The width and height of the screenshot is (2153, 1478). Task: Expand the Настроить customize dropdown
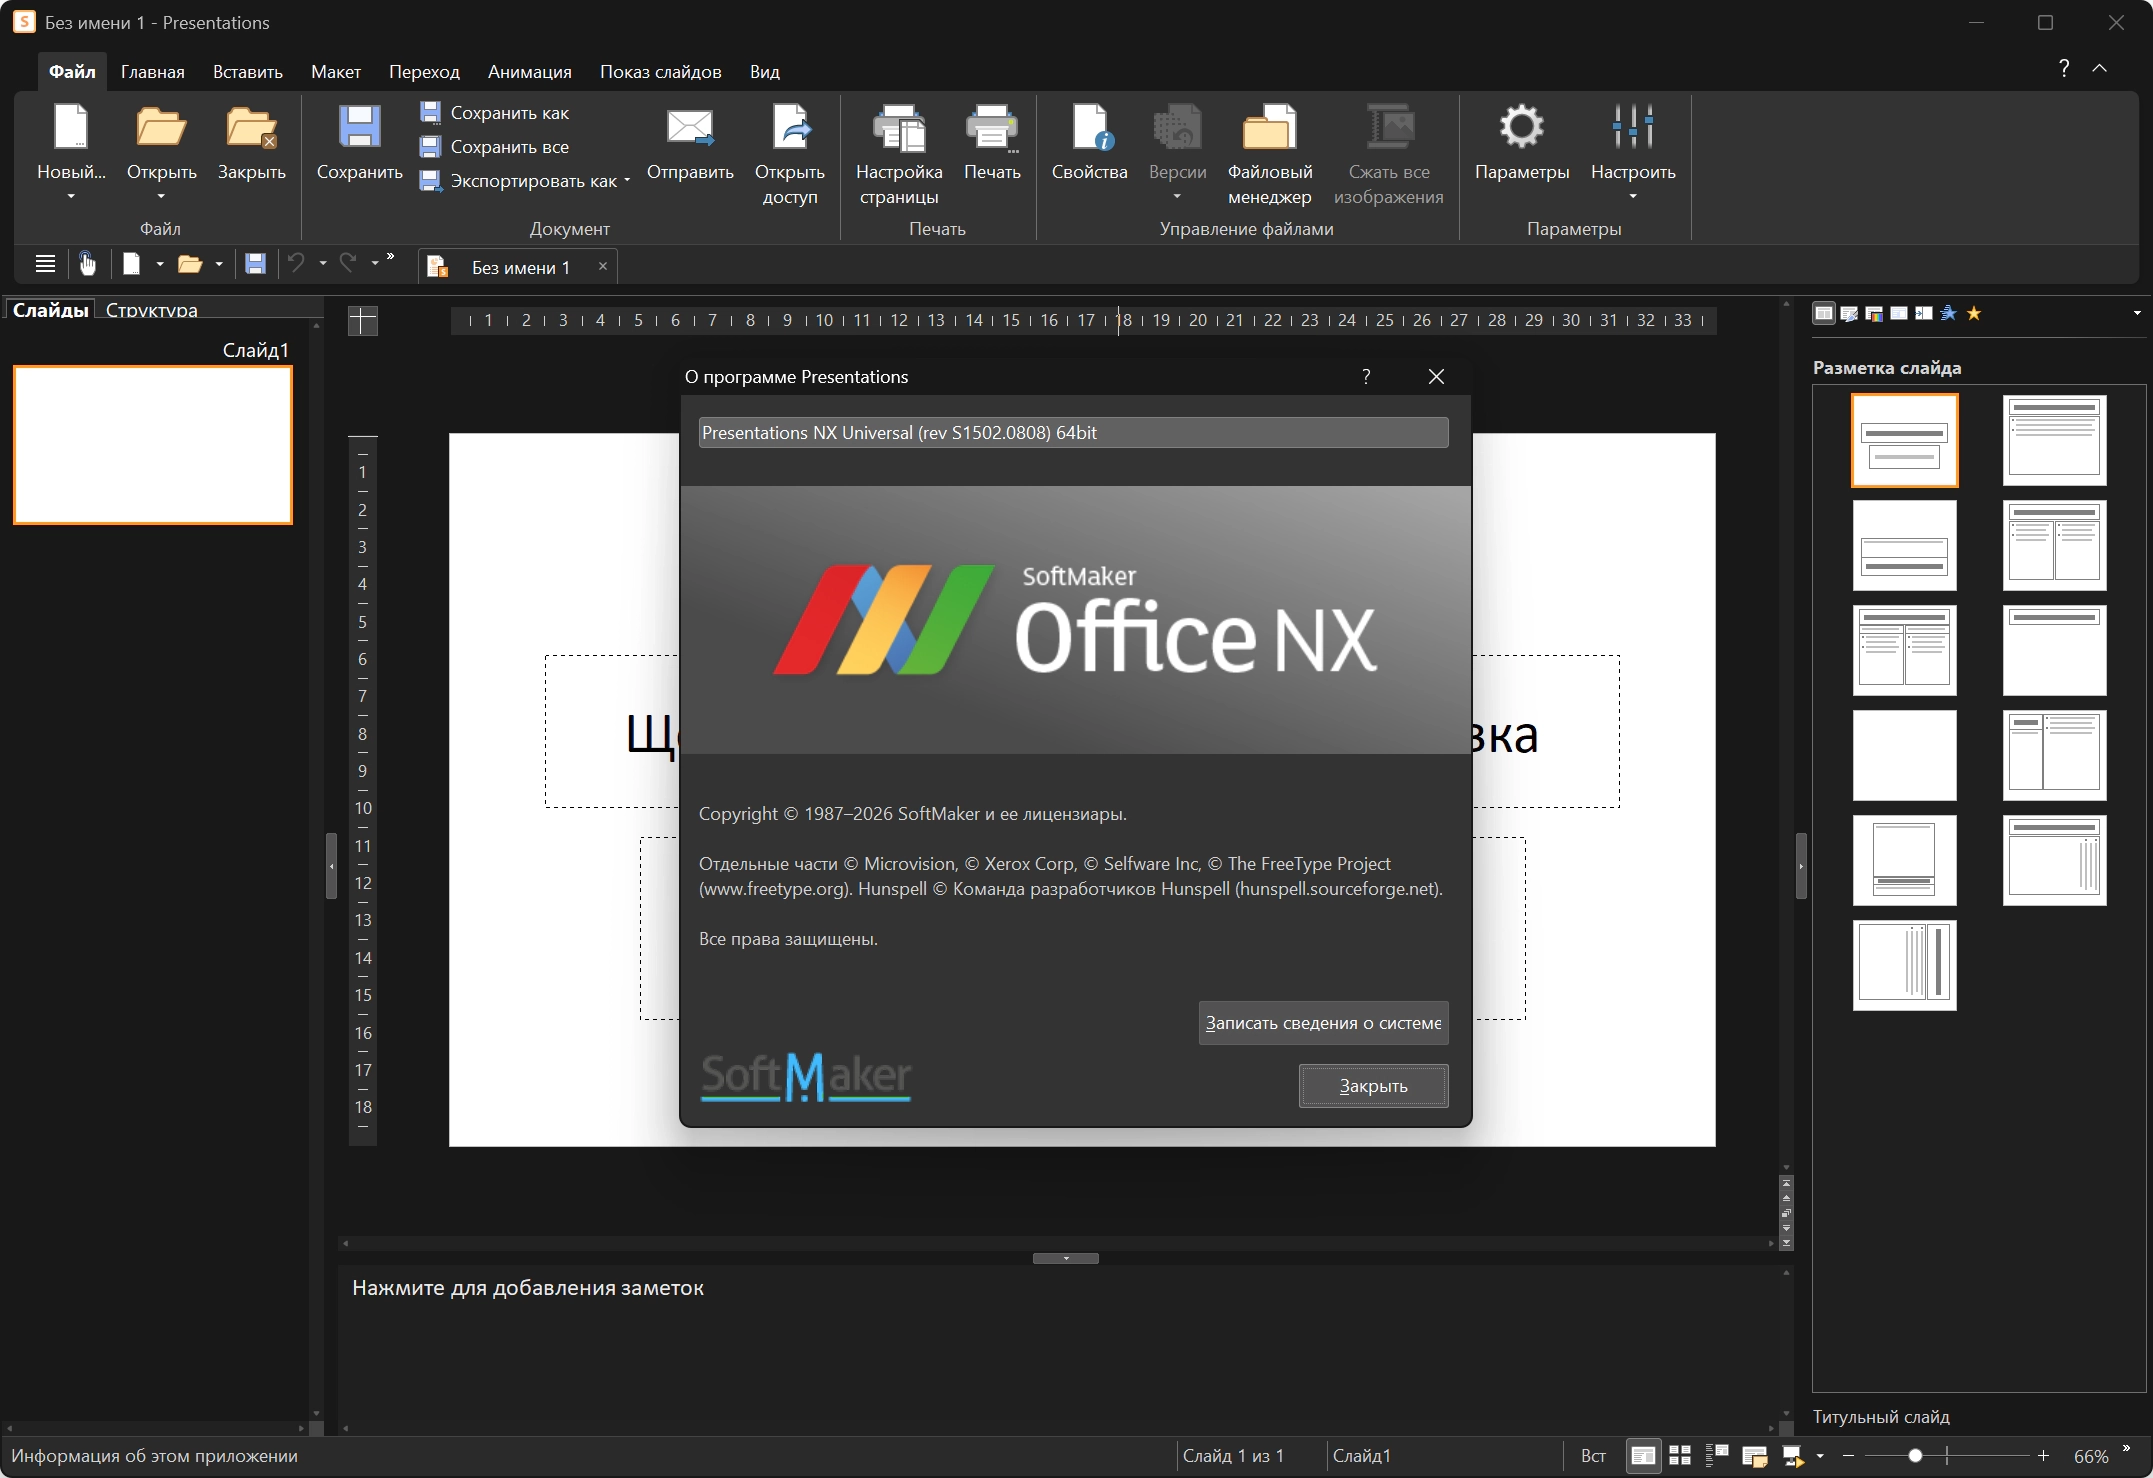[1633, 197]
